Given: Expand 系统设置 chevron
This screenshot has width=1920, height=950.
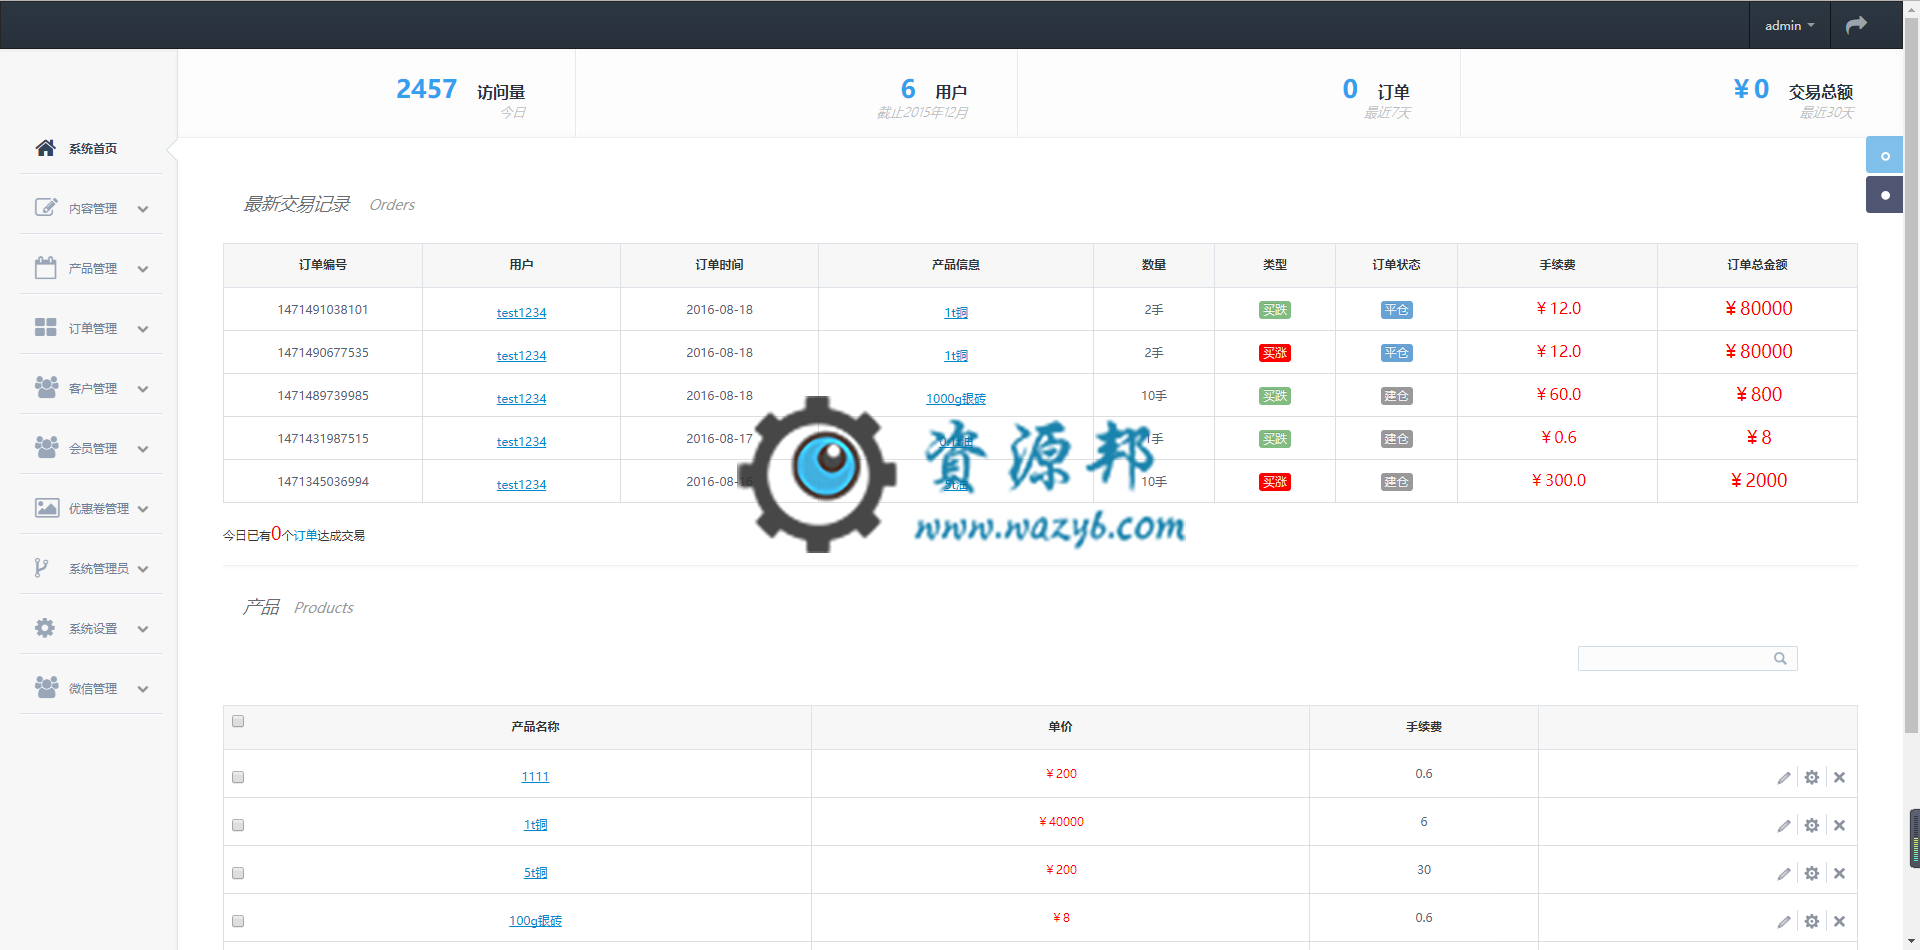Looking at the screenshot, I should 143,629.
